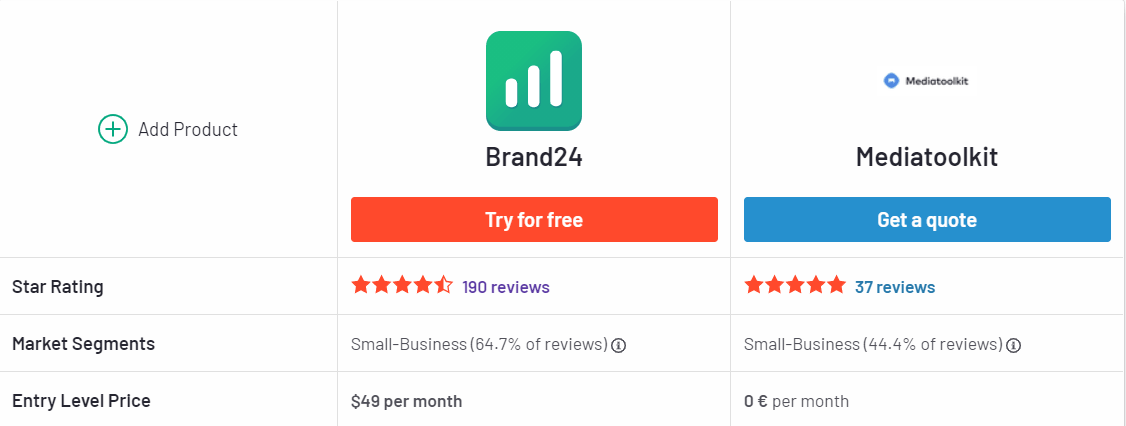Click the Brand24 product name

pyautogui.click(x=534, y=158)
